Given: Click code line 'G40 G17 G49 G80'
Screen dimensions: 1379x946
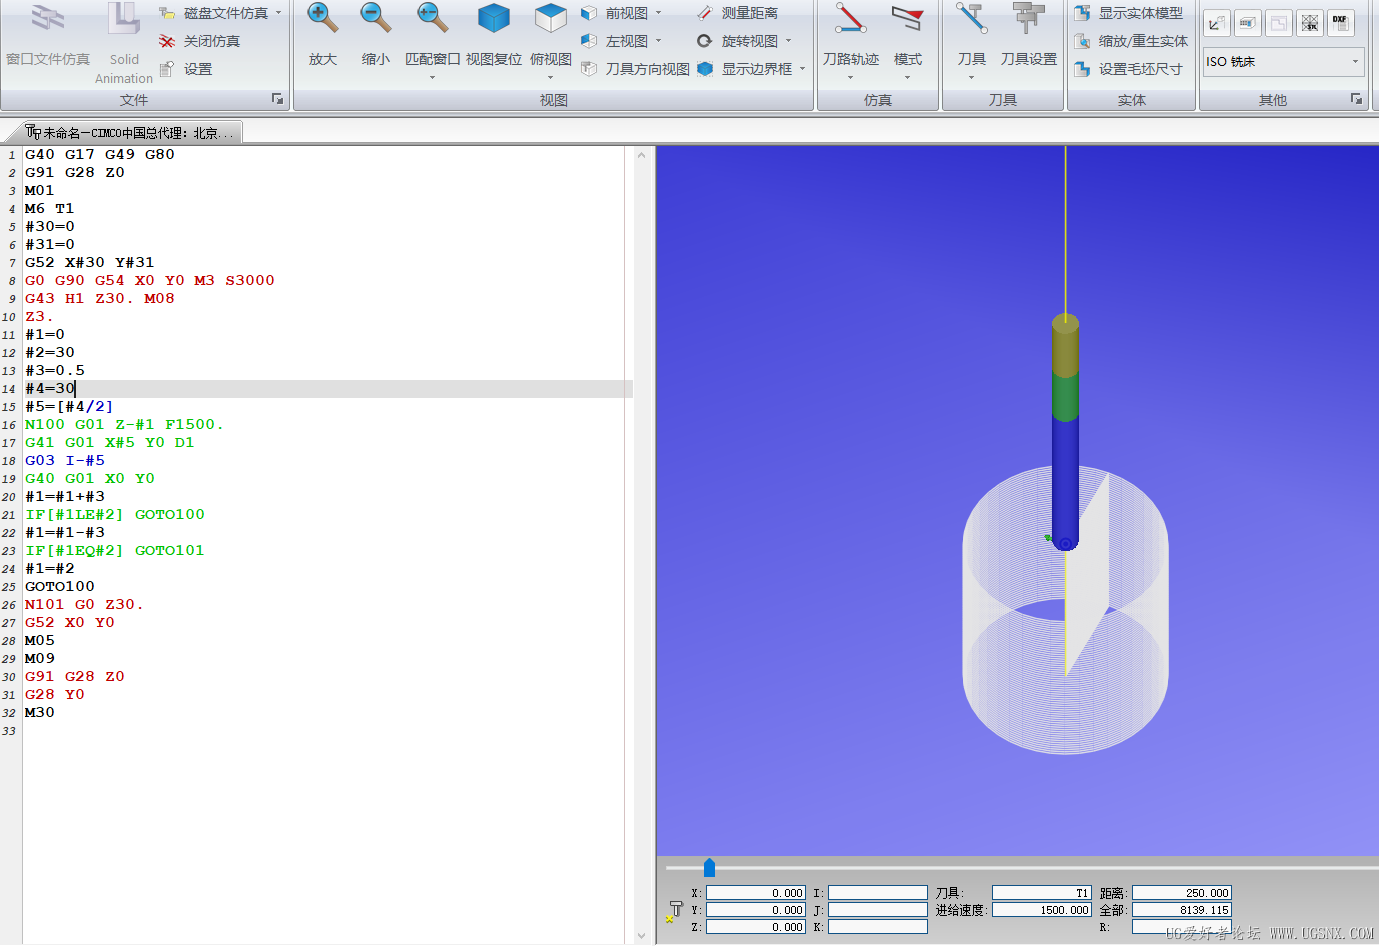Looking at the screenshot, I should tap(100, 154).
